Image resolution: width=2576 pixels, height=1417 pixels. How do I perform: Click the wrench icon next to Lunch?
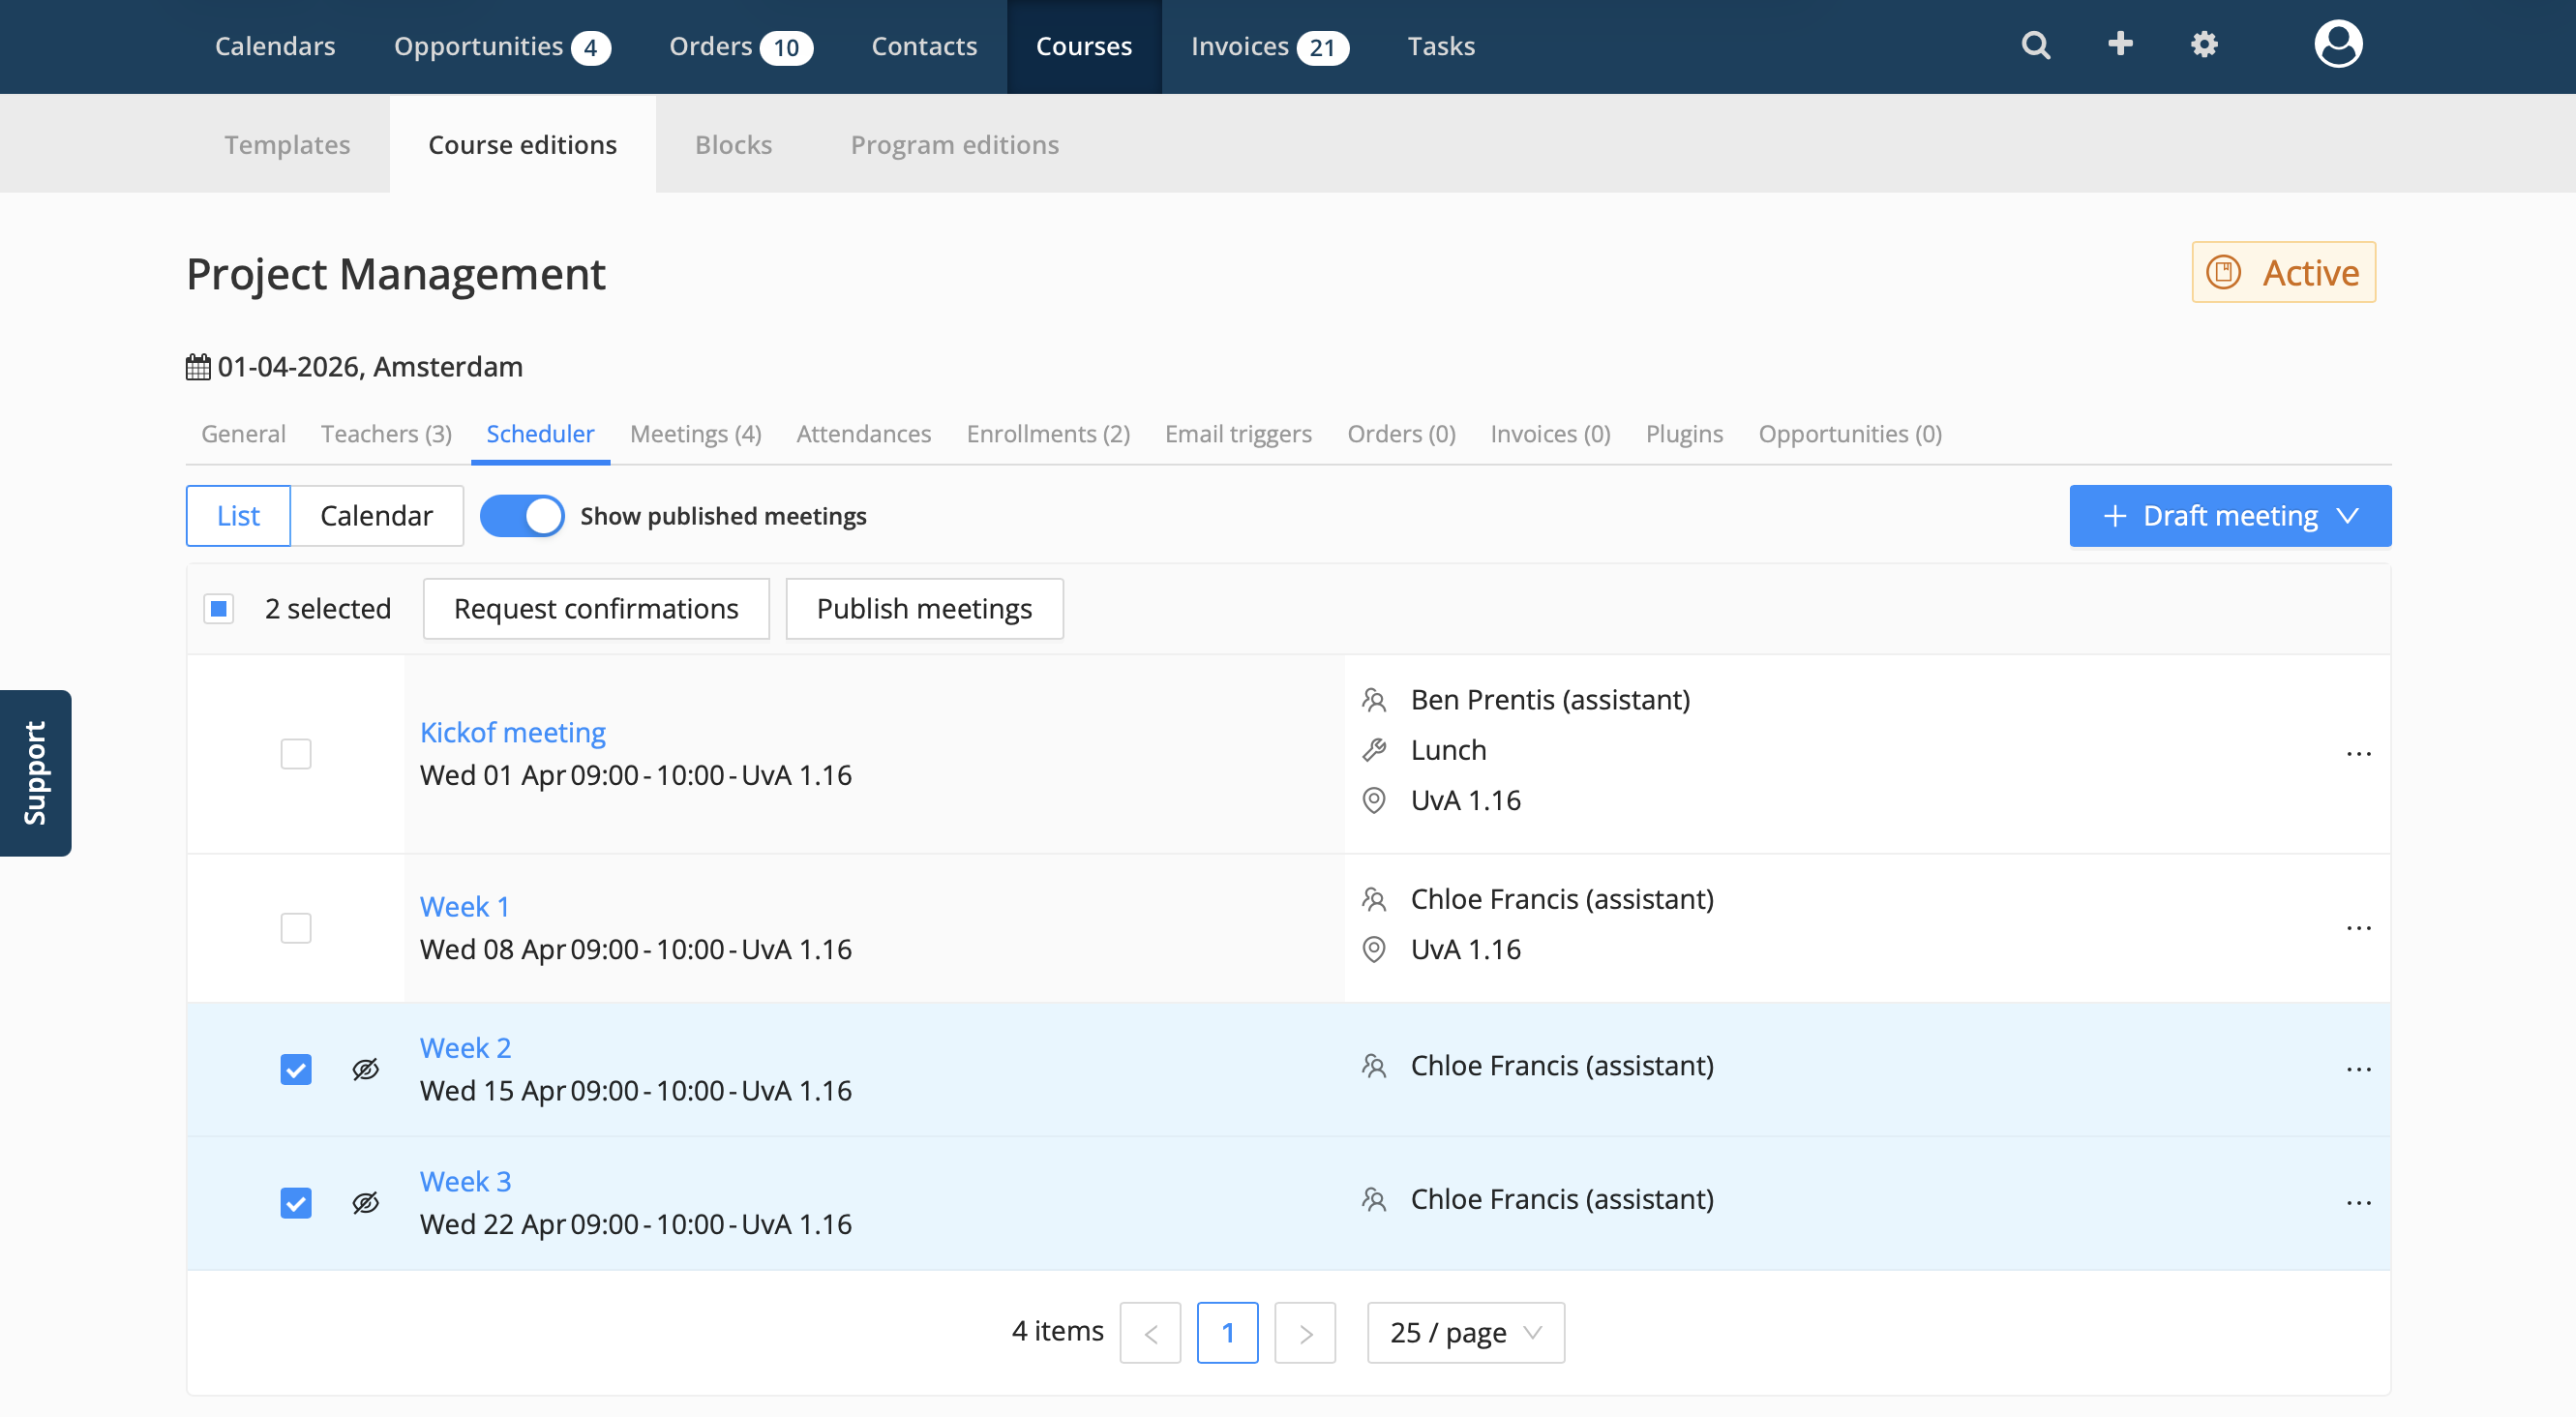point(1374,750)
